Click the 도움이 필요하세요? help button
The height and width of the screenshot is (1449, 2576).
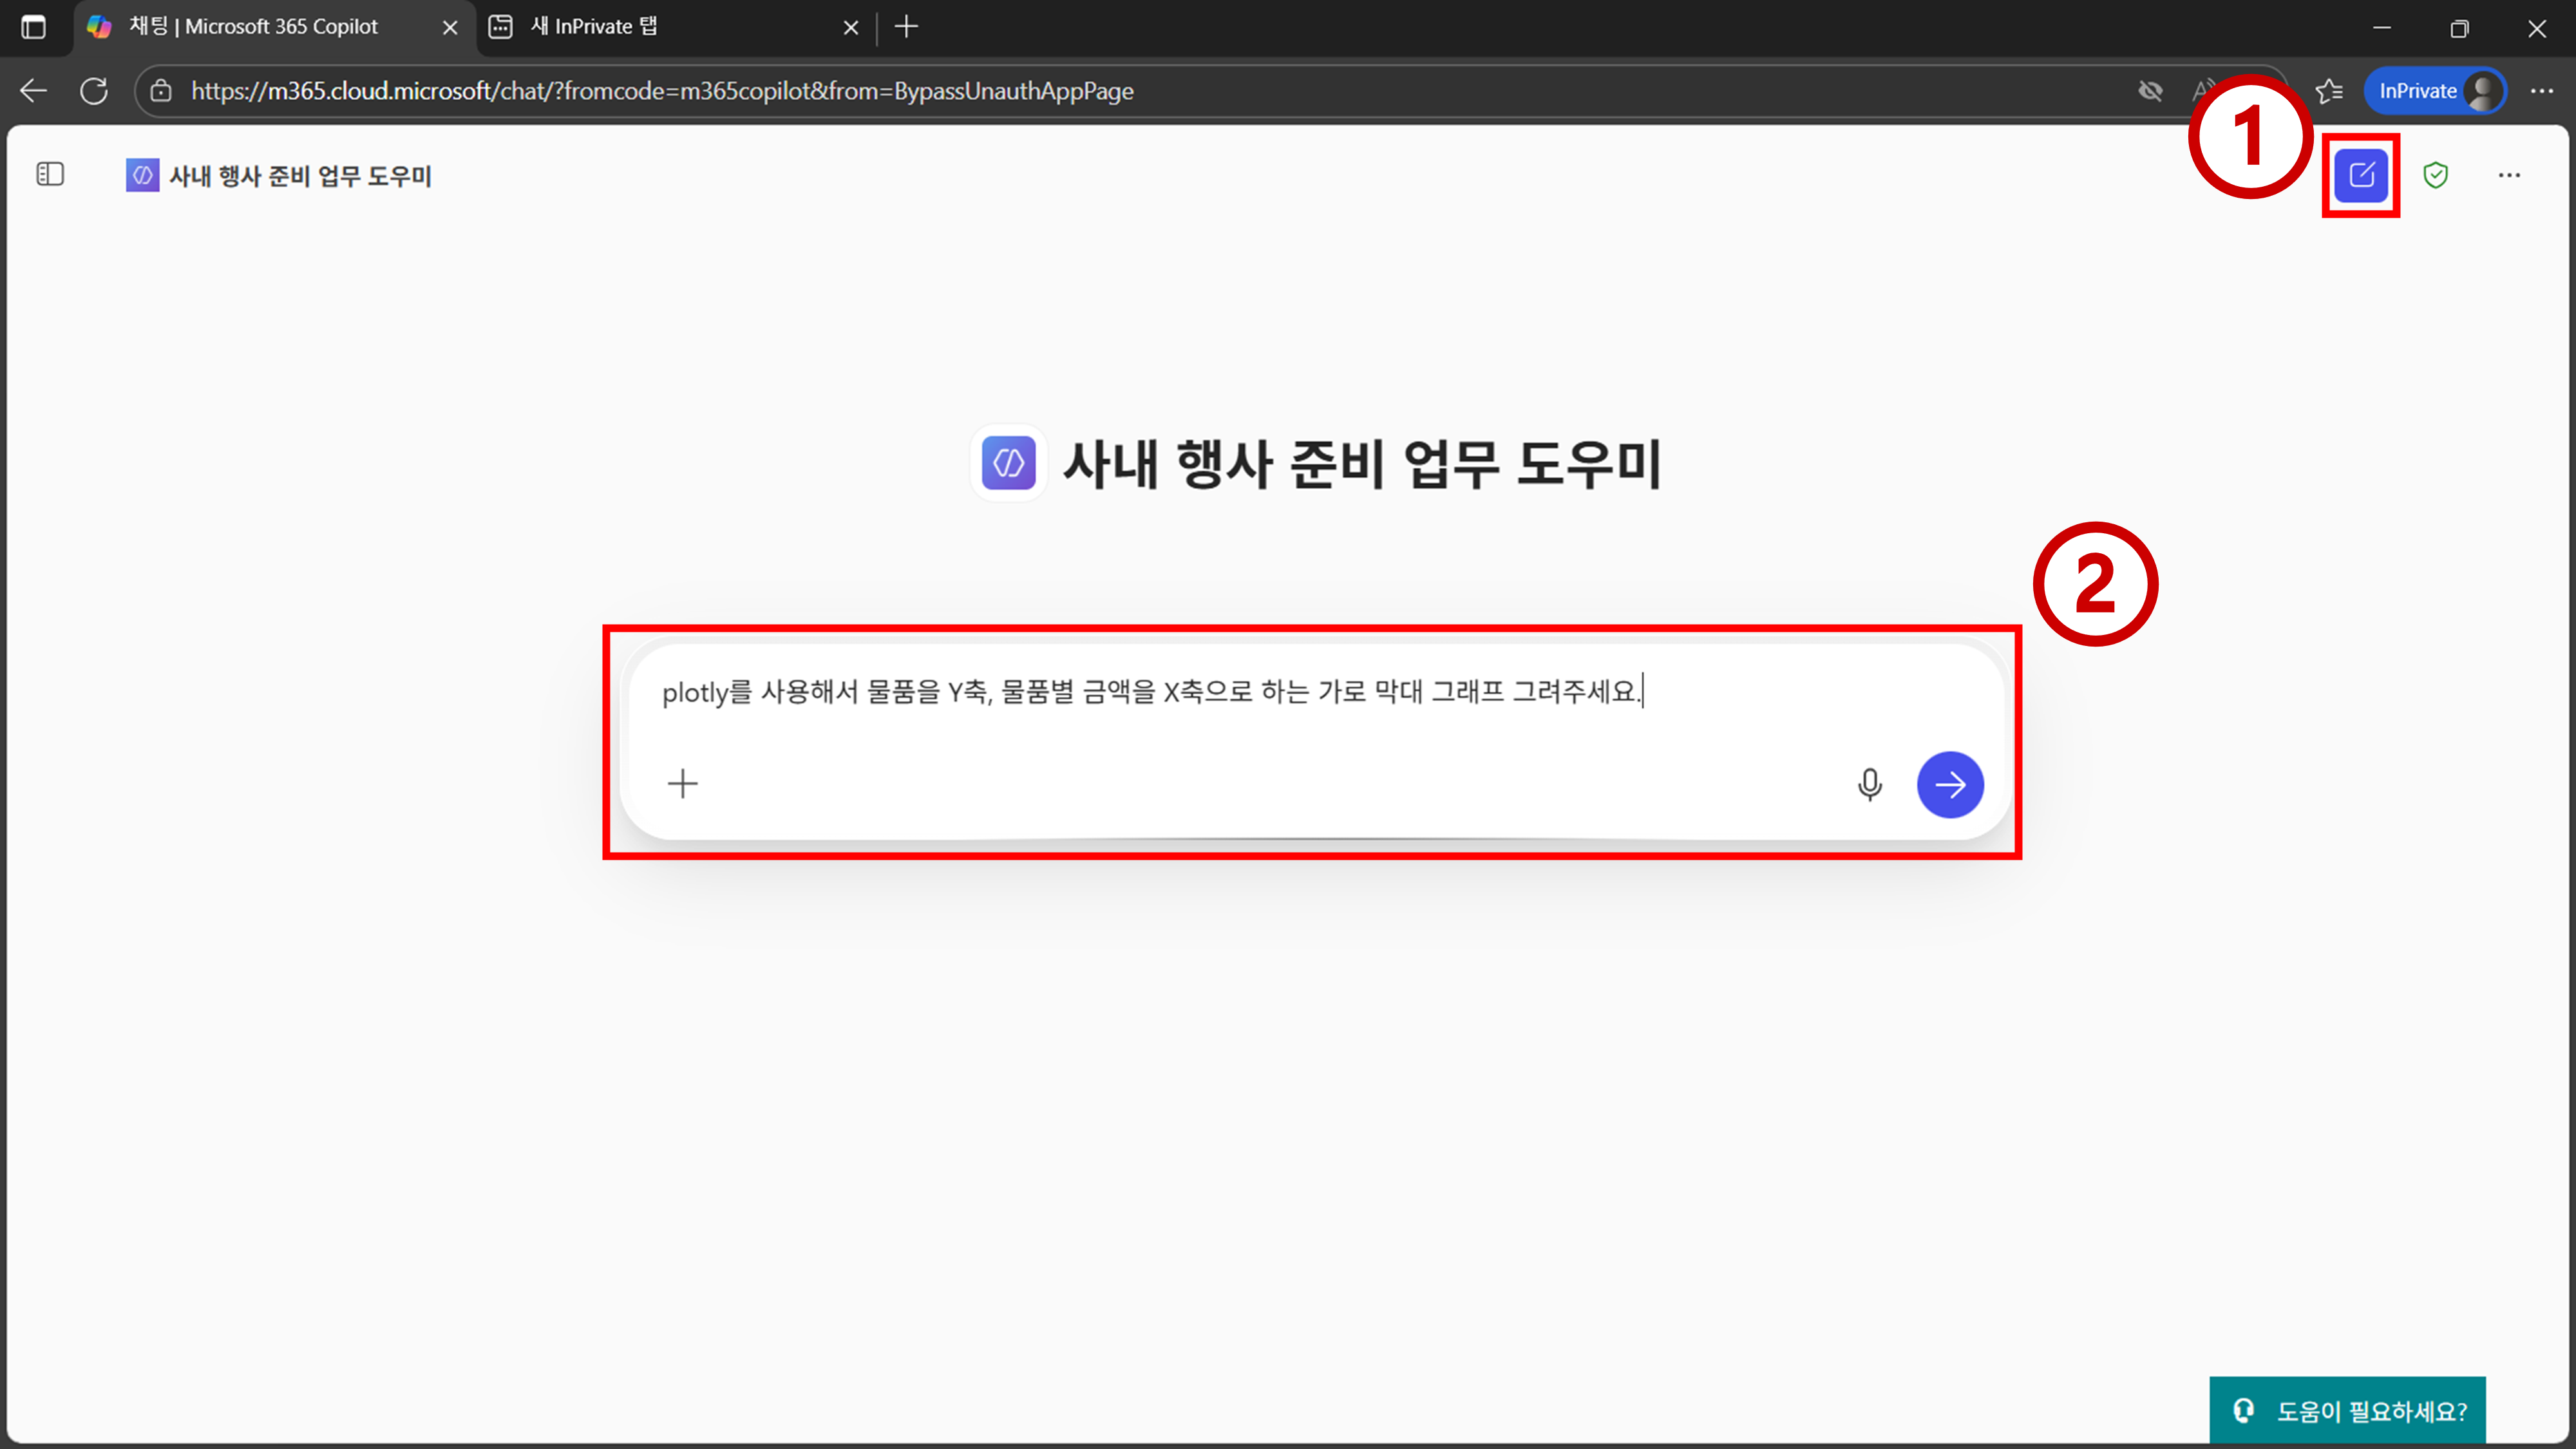point(2347,1410)
